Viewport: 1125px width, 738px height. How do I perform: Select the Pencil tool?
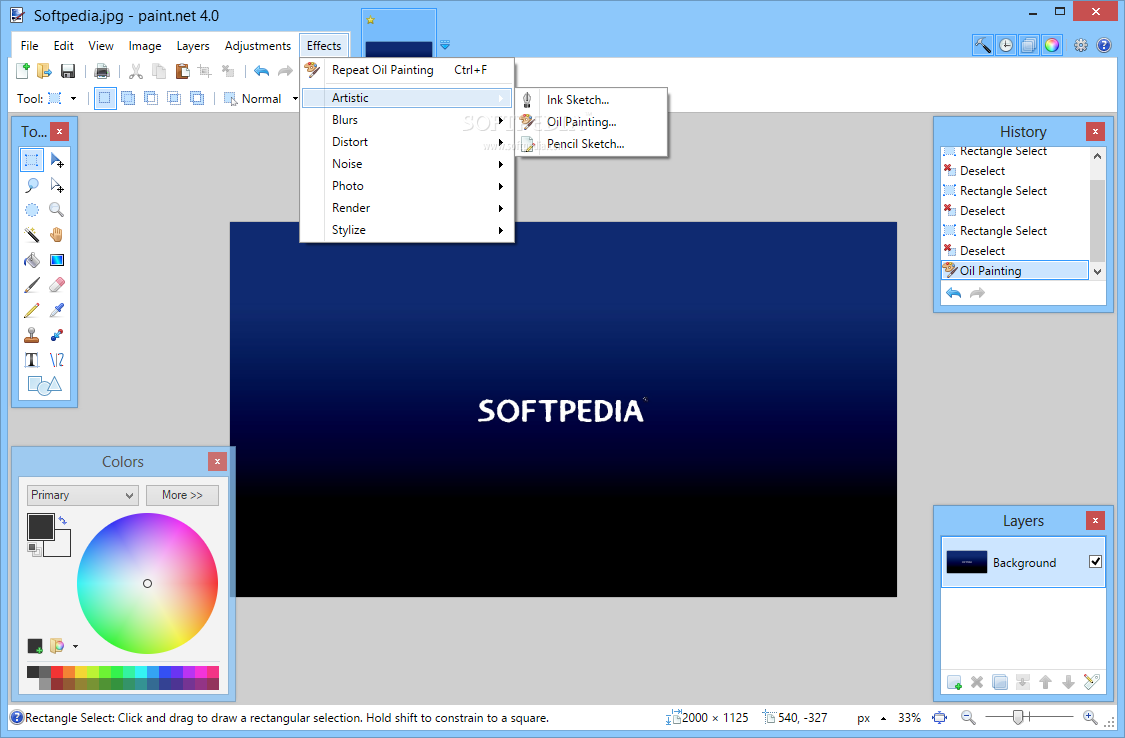click(32, 310)
